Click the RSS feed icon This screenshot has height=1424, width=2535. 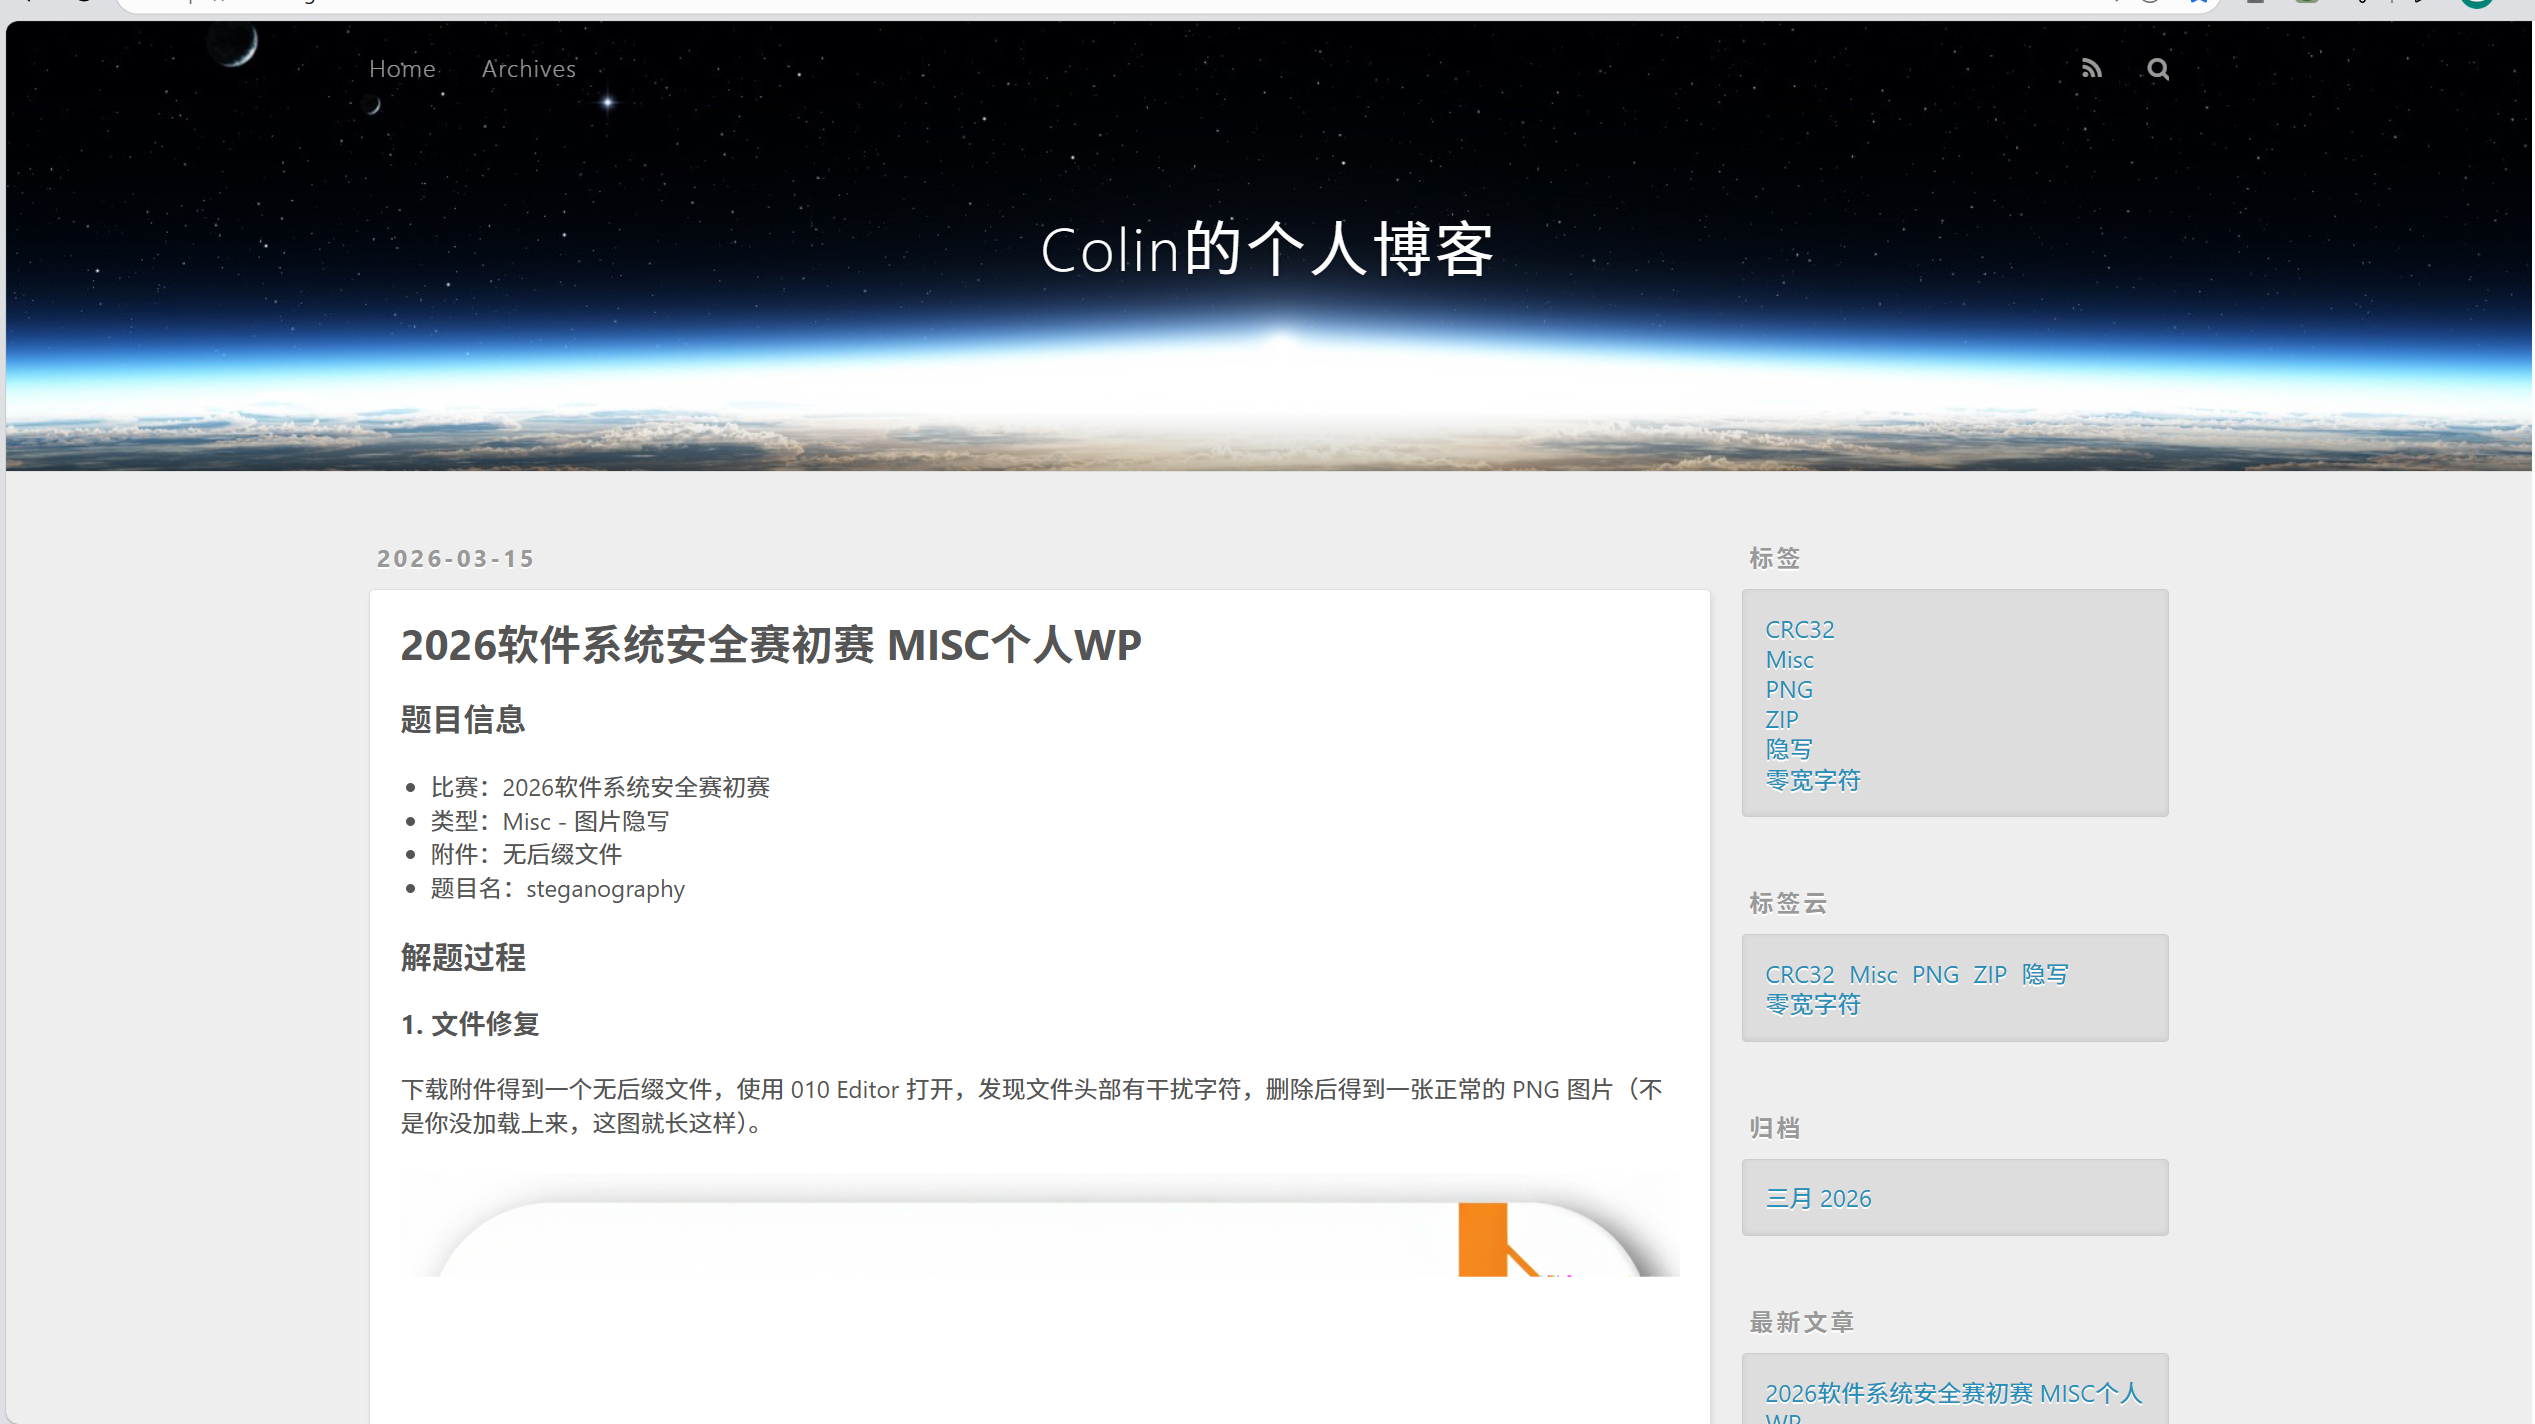2091,69
